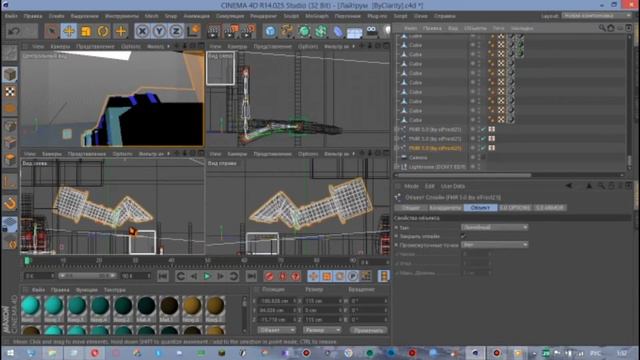Open the deformer objects icon
This screenshot has height=360, width=640.
click(x=338, y=31)
